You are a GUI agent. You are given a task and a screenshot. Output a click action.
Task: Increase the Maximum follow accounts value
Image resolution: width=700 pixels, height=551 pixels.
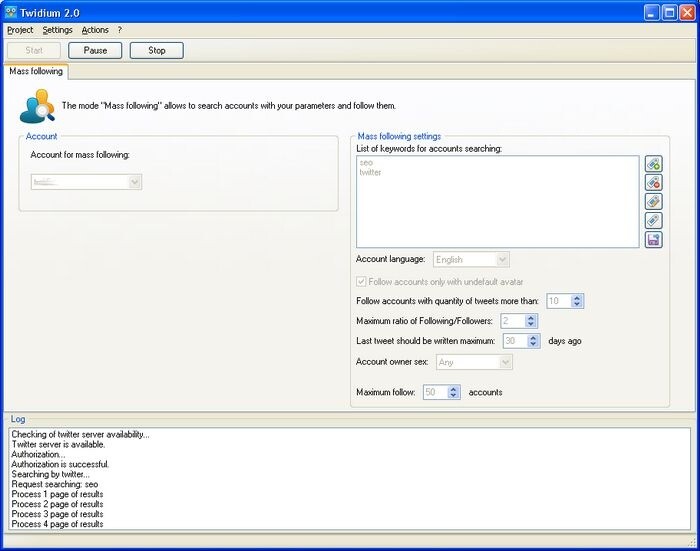pos(453,389)
